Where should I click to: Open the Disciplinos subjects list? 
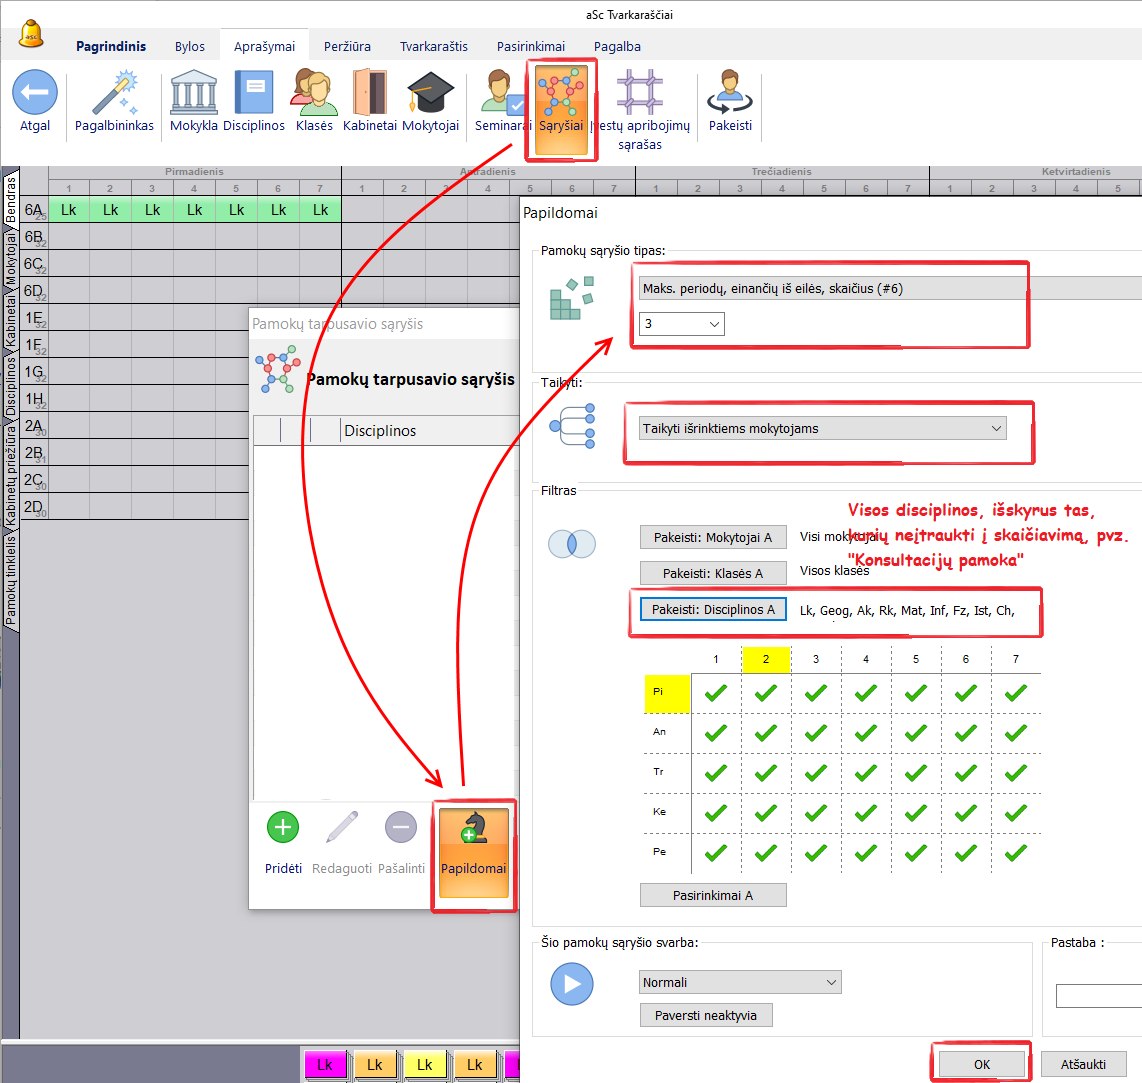(254, 93)
